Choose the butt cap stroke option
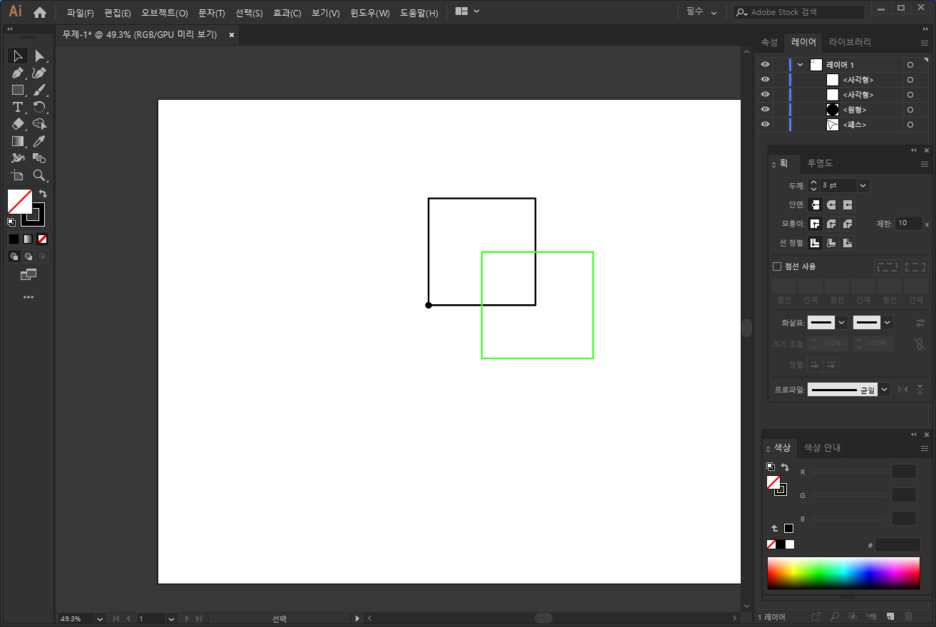The width and height of the screenshot is (936, 627). pos(815,205)
